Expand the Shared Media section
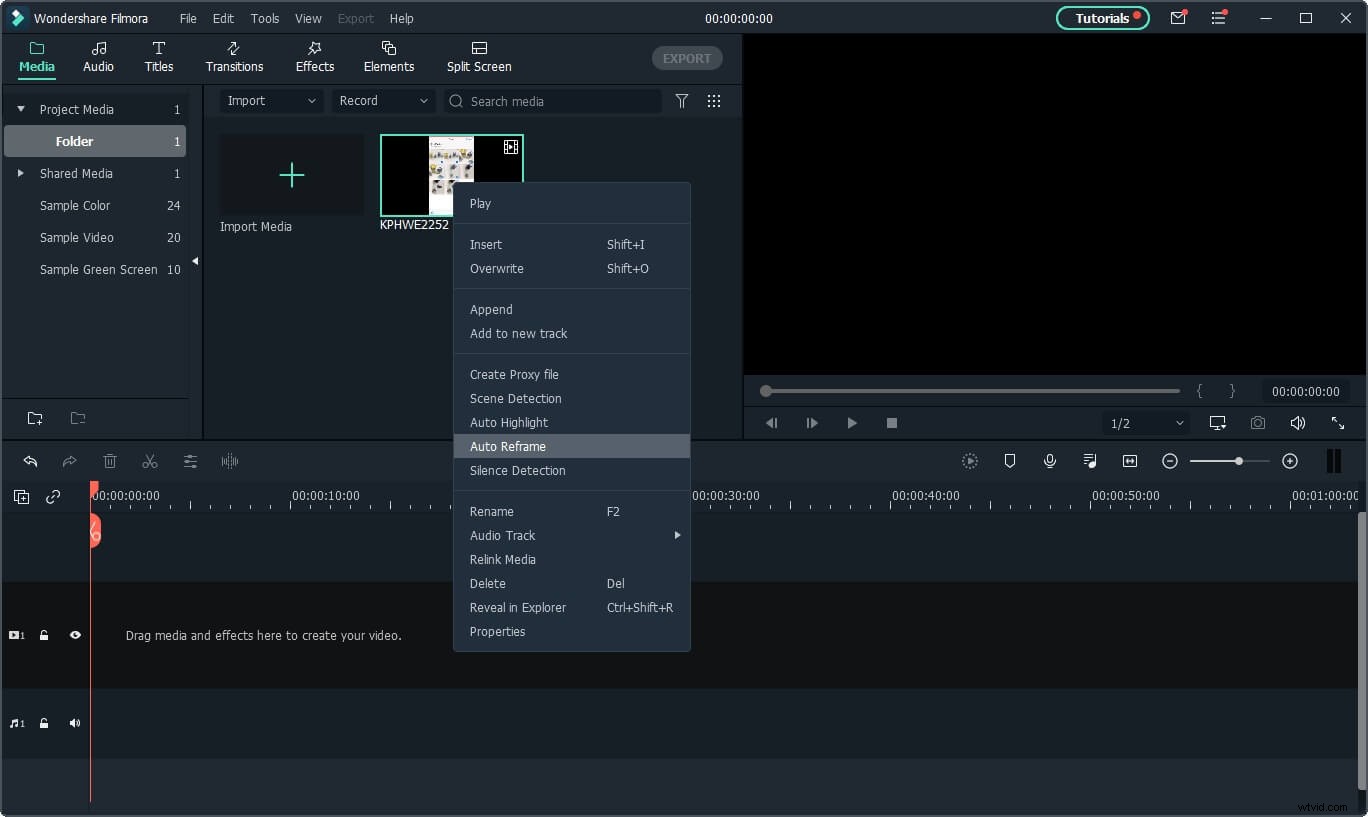1368x817 pixels. 20,173
